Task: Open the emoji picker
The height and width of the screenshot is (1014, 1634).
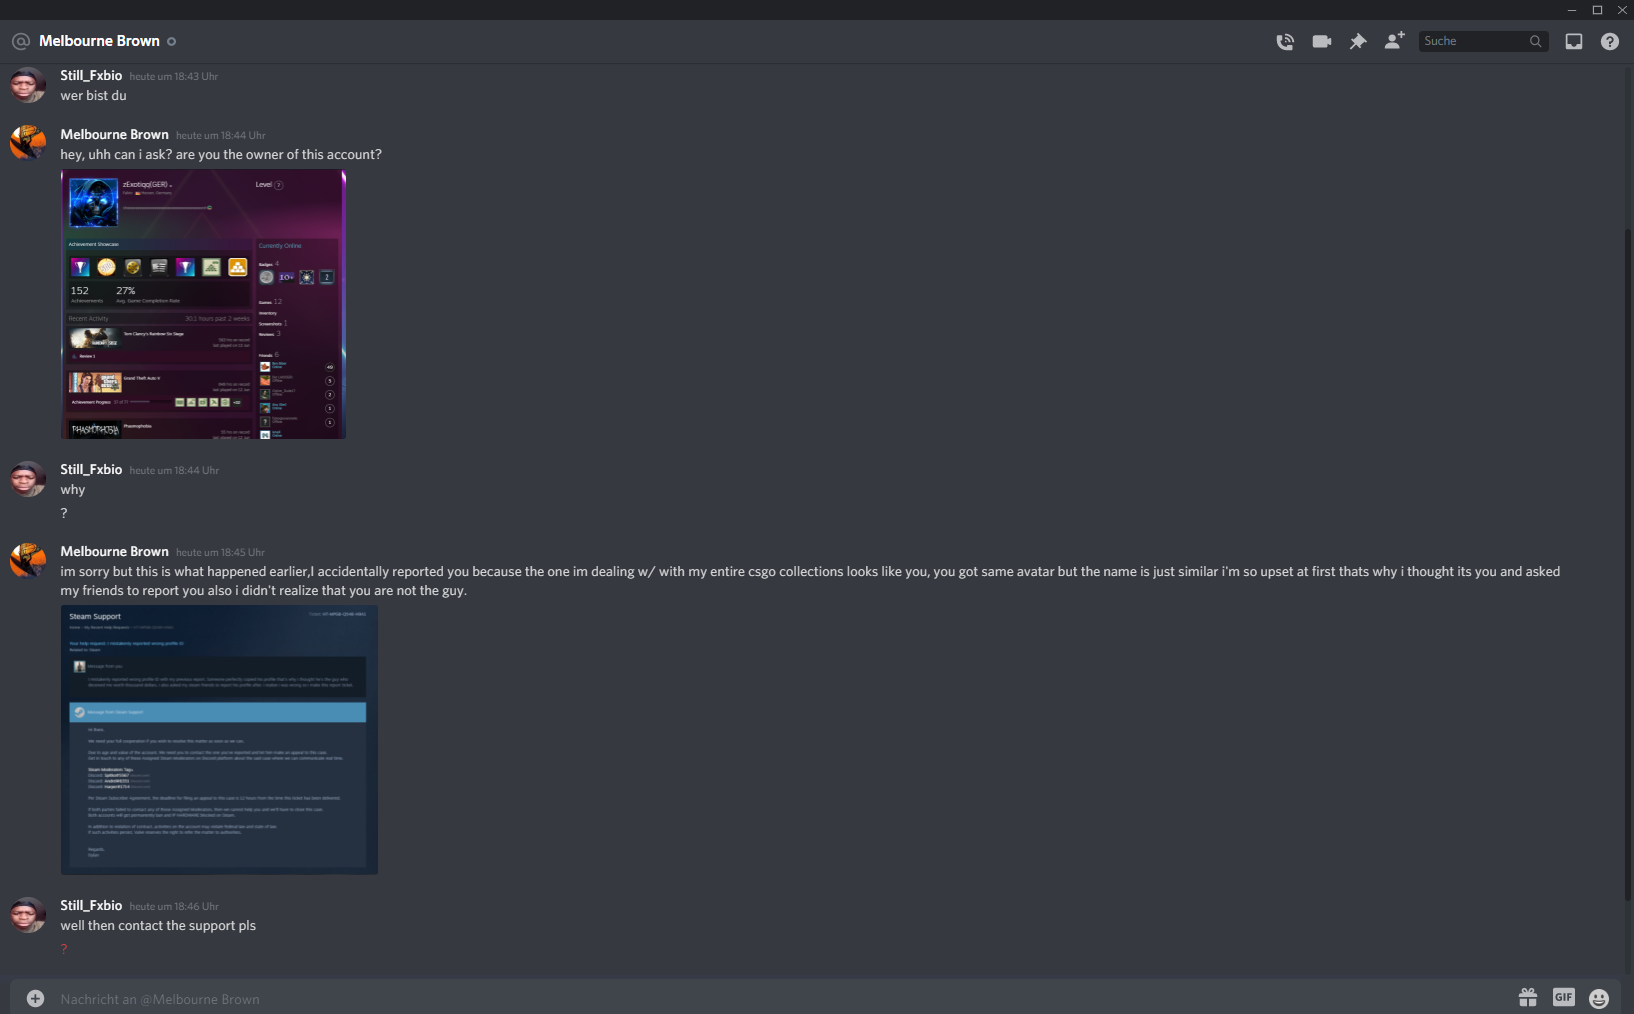Action: point(1599,998)
